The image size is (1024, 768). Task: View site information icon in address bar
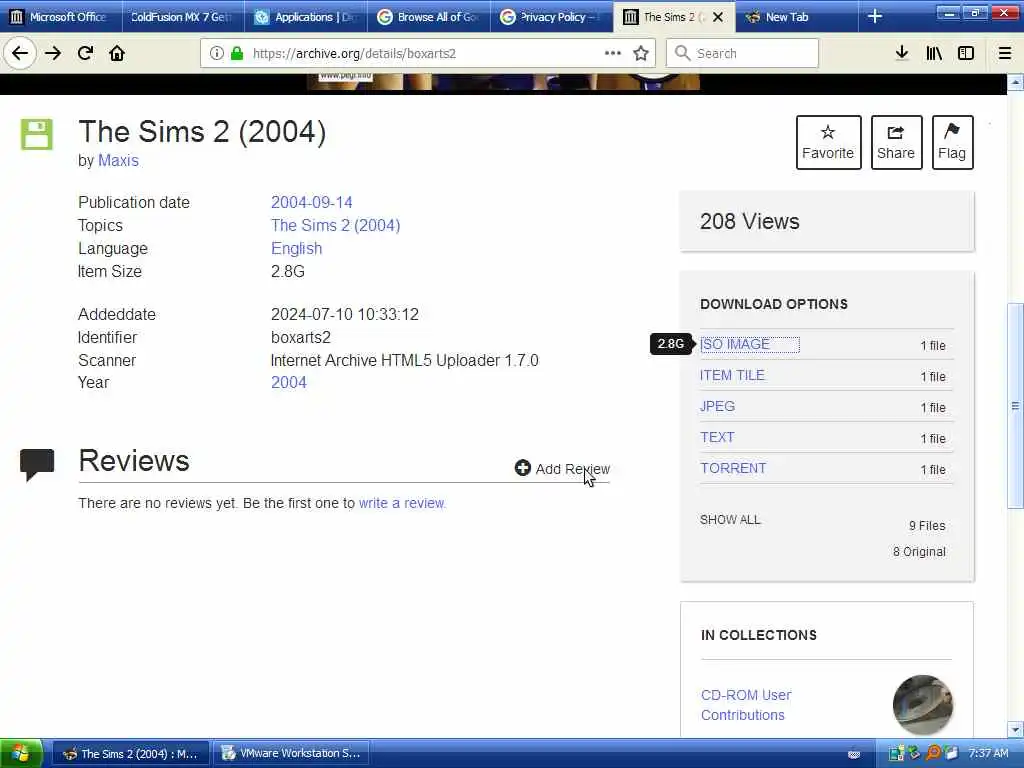(x=216, y=53)
